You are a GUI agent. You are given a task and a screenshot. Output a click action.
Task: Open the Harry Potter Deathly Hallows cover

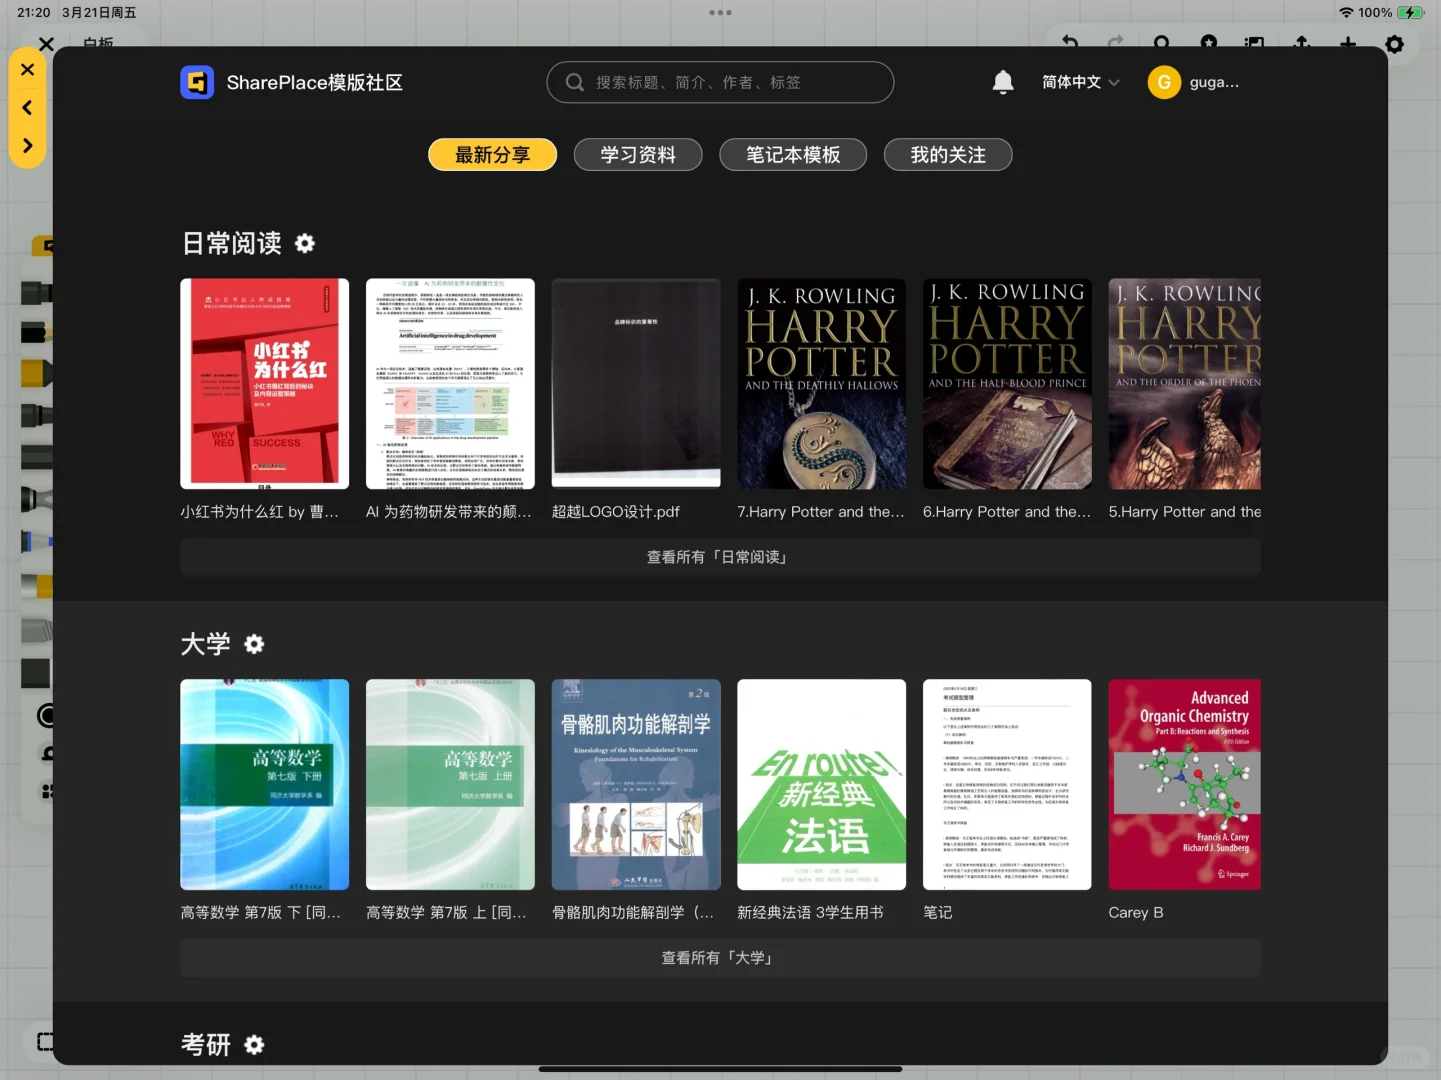821,383
